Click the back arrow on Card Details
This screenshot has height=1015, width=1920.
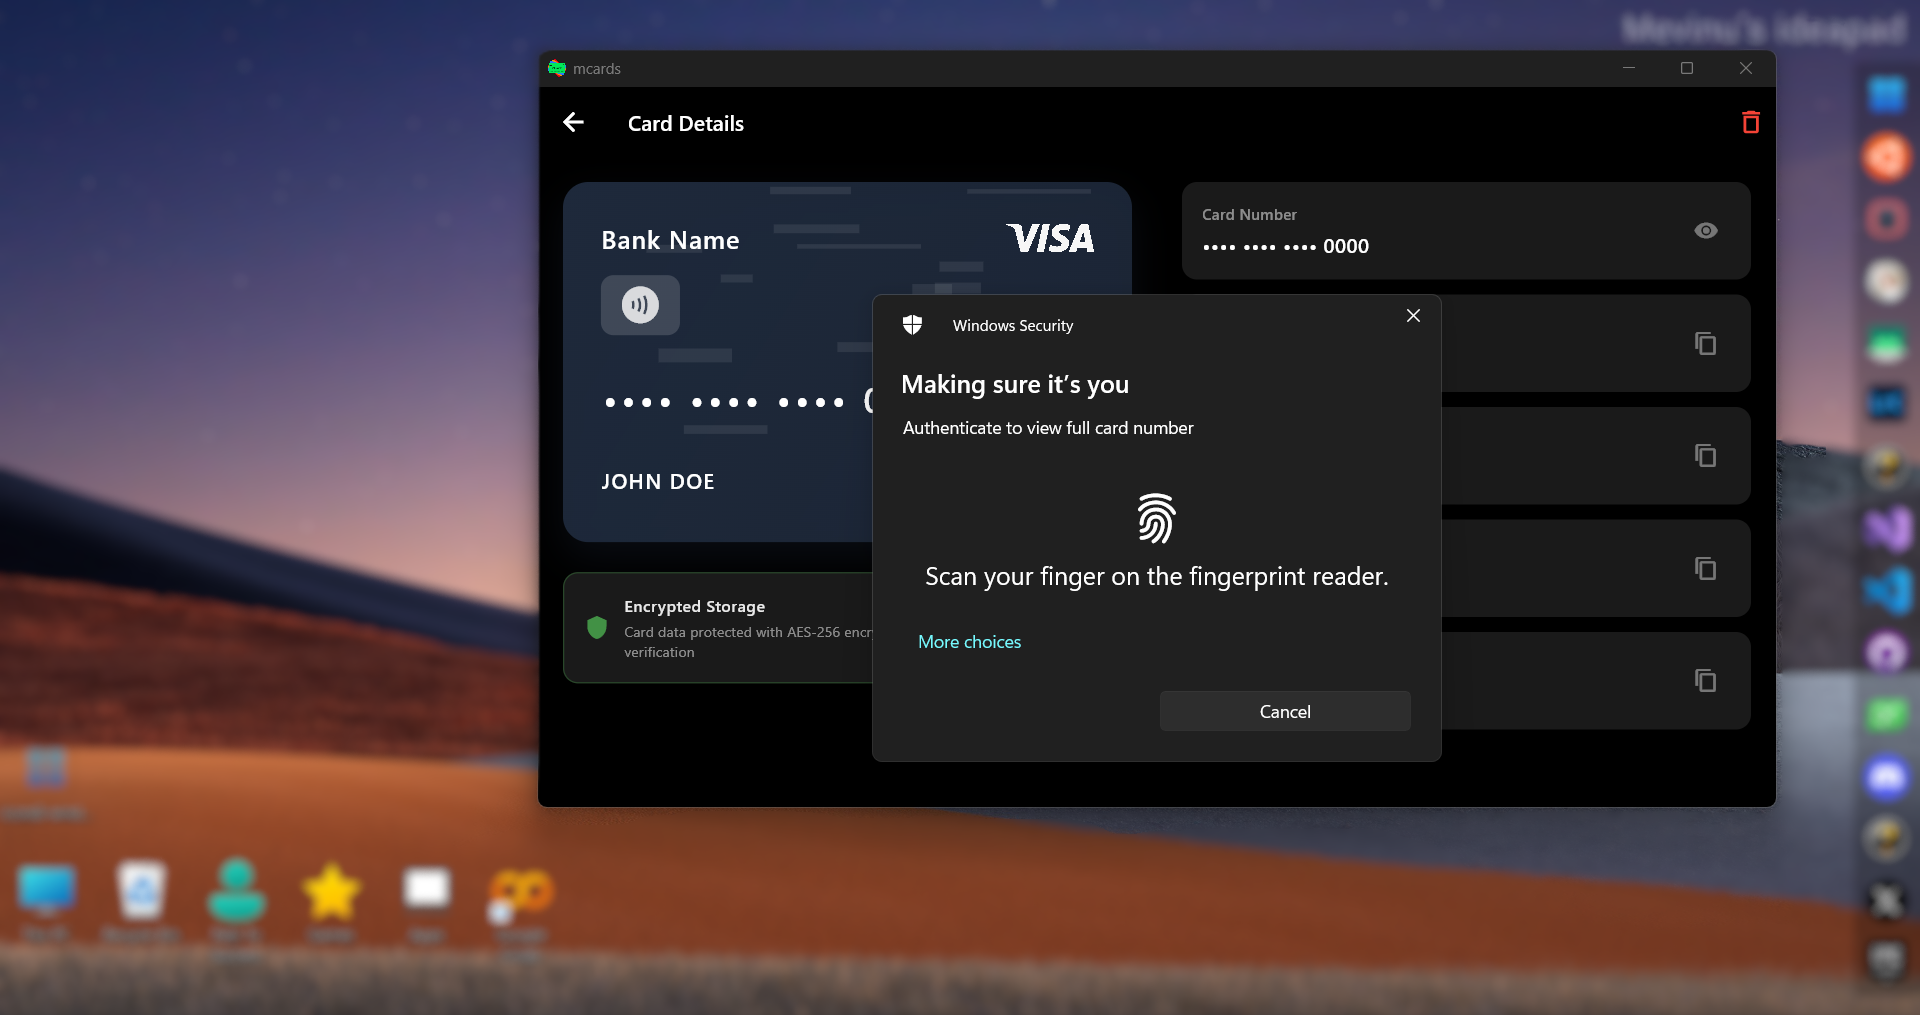[x=573, y=122]
